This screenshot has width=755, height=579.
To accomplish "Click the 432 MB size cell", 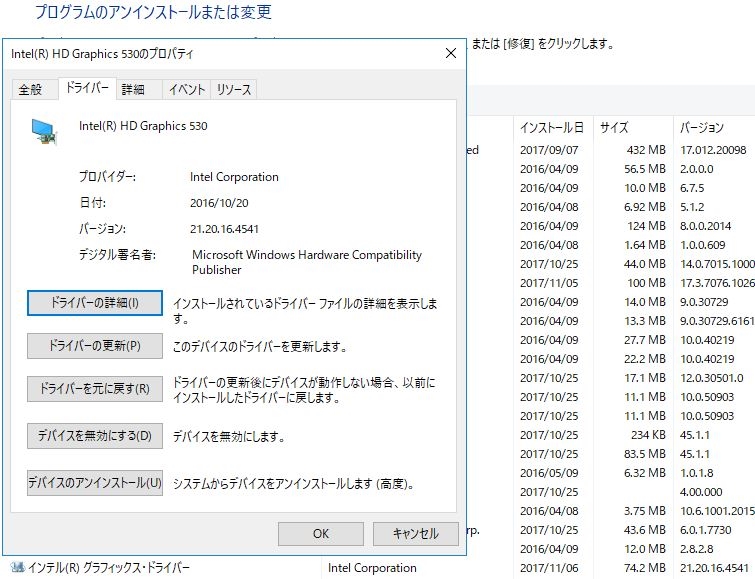I will 646,150.
